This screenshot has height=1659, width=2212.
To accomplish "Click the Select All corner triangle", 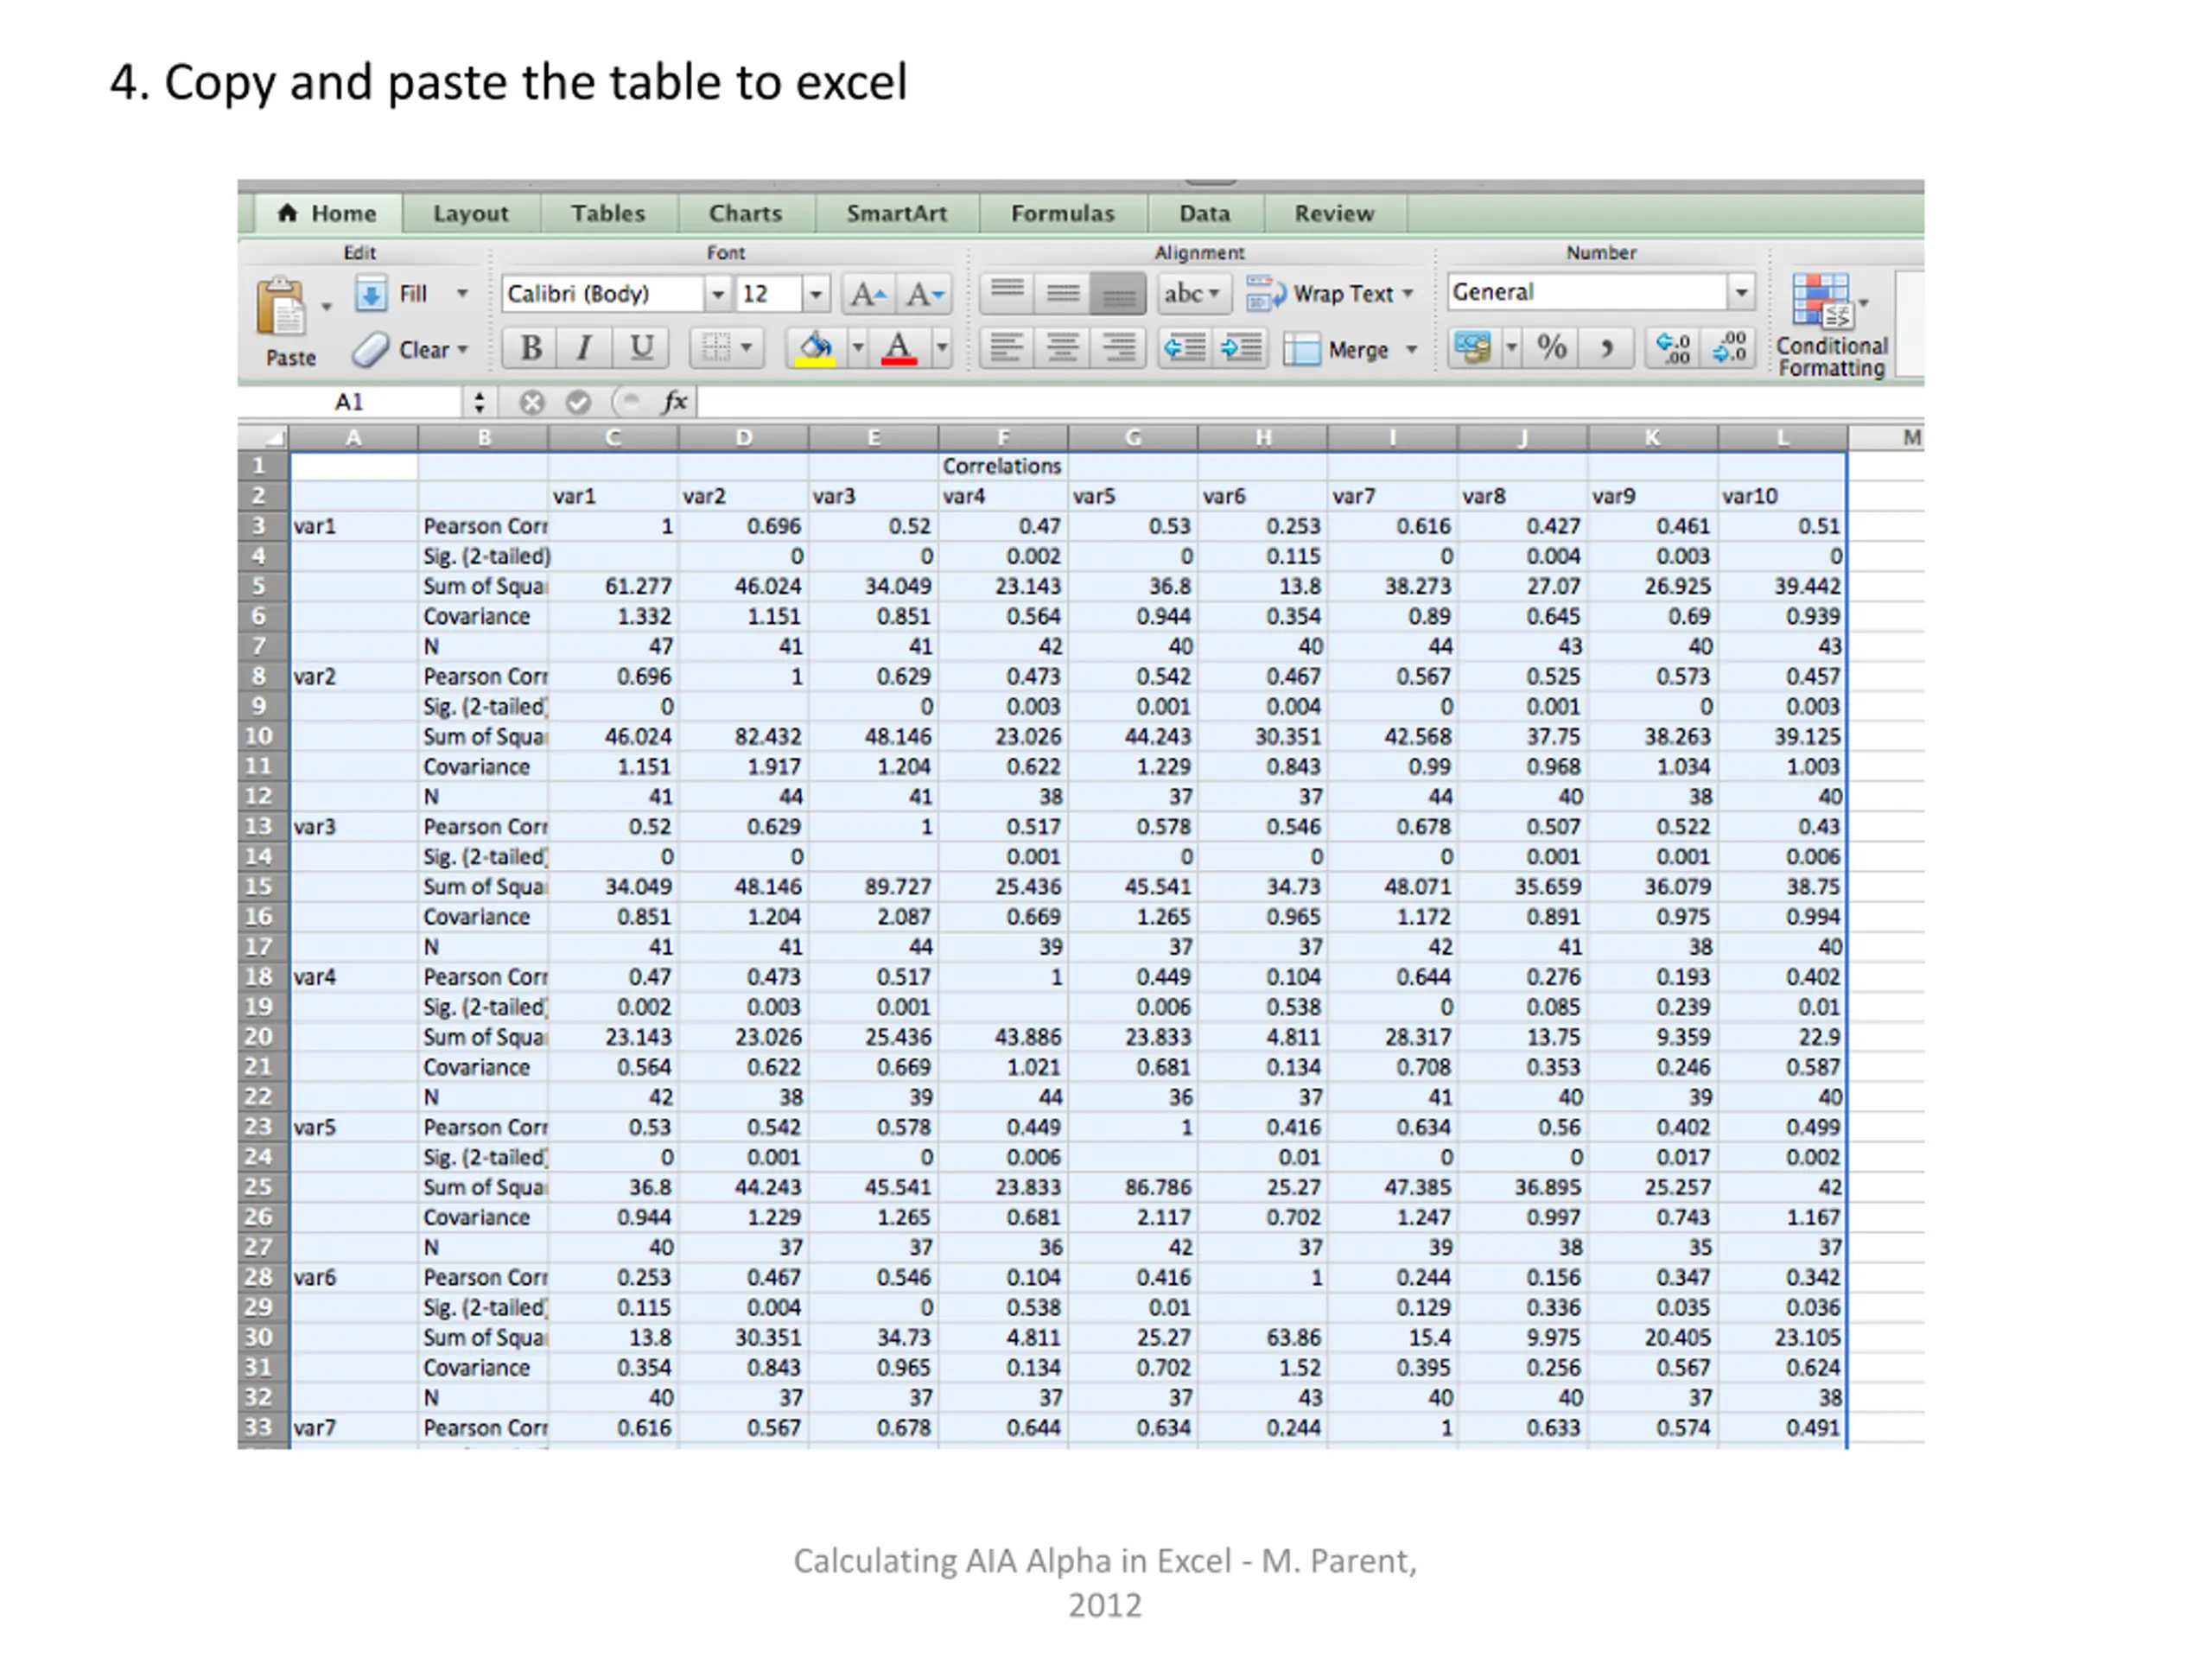I will click(x=264, y=437).
